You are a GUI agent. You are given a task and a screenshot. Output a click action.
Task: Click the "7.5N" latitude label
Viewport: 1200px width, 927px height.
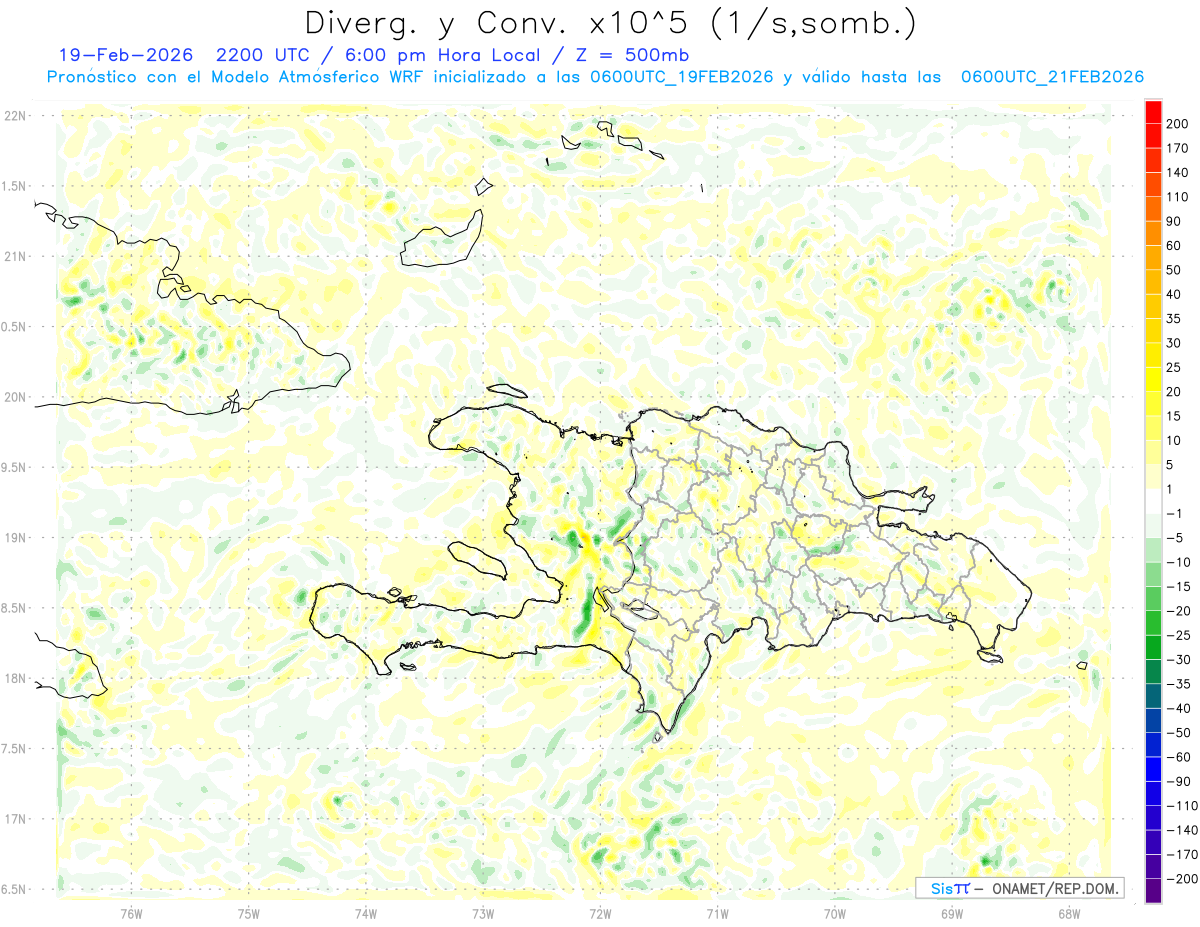[x=15, y=748]
